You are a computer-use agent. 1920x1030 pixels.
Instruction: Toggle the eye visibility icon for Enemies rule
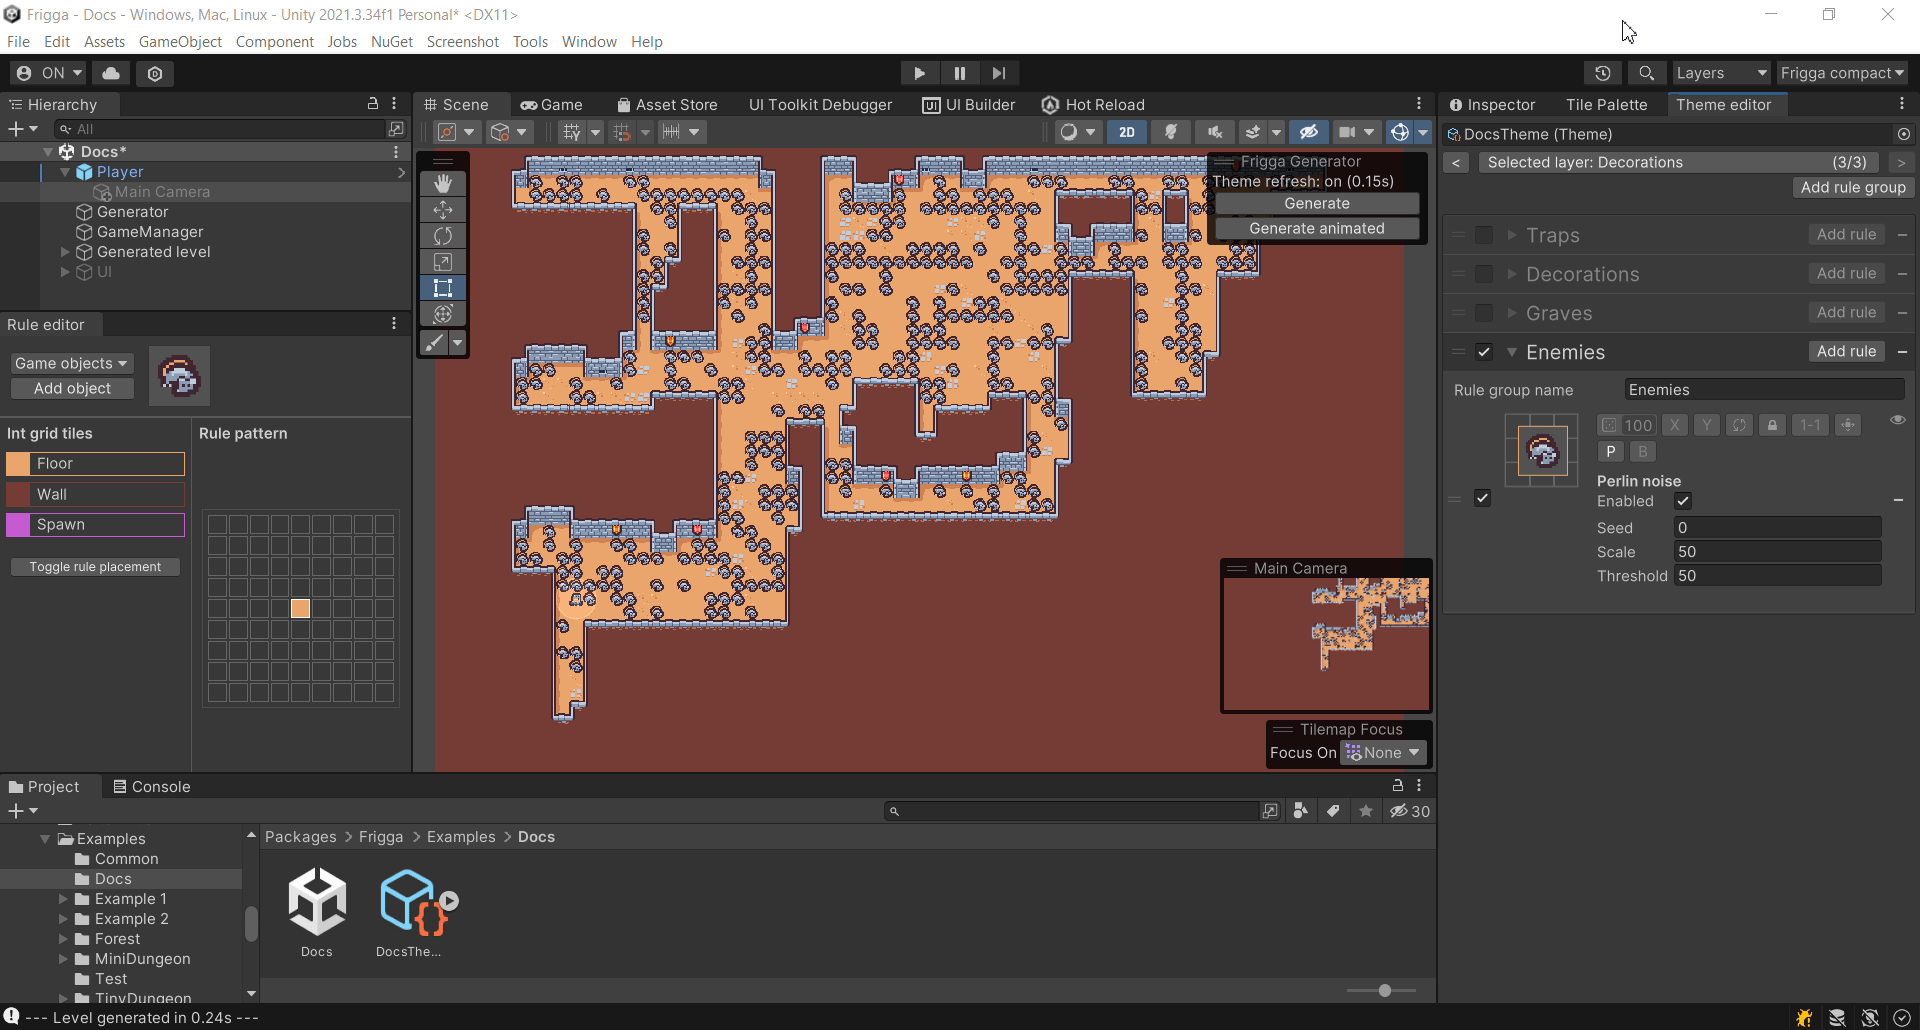coord(1897,420)
